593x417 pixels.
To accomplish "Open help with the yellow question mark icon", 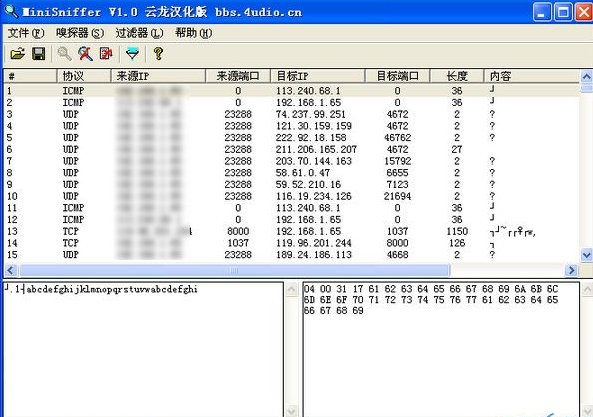I will tap(158, 54).
